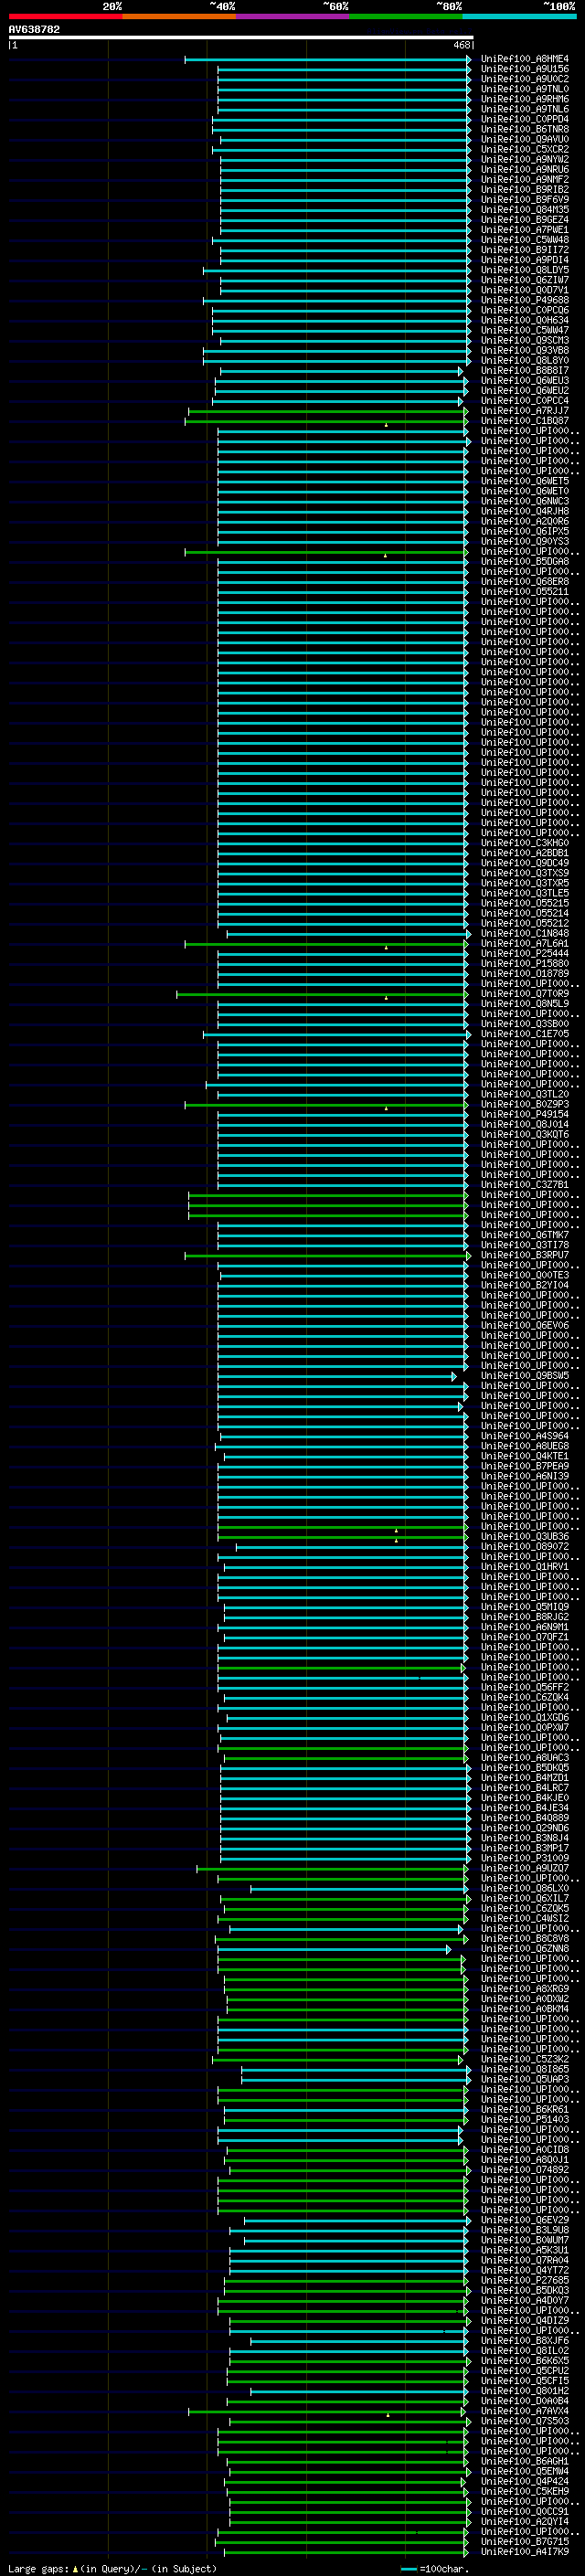585x2576 pixels.
Task: Select hit label UniRef100_Q9DC49
Action: point(524,863)
